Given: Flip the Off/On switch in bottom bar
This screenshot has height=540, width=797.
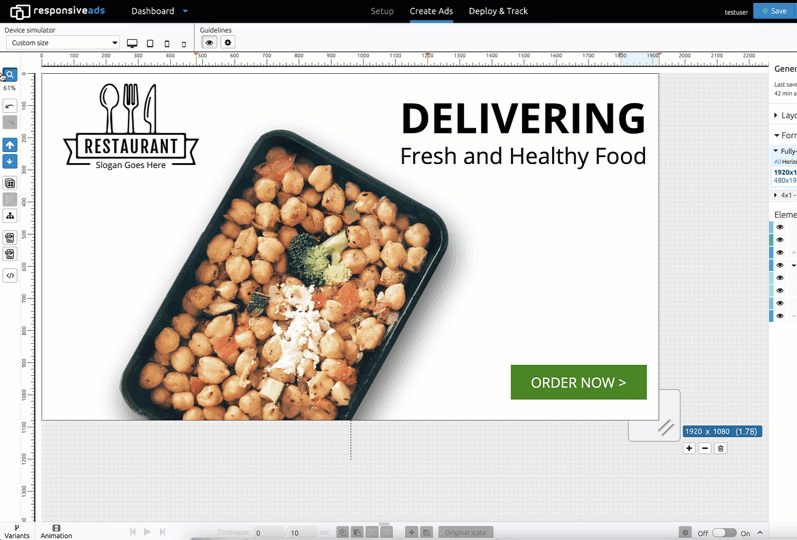Looking at the screenshot, I should point(724,532).
